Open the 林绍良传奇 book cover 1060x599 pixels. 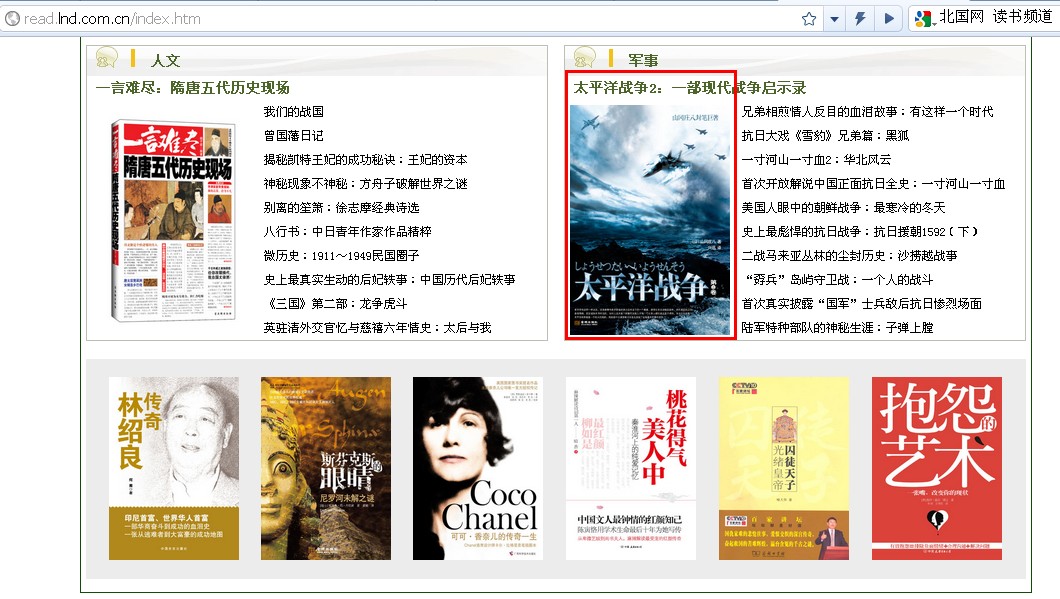[x=174, y=469]
